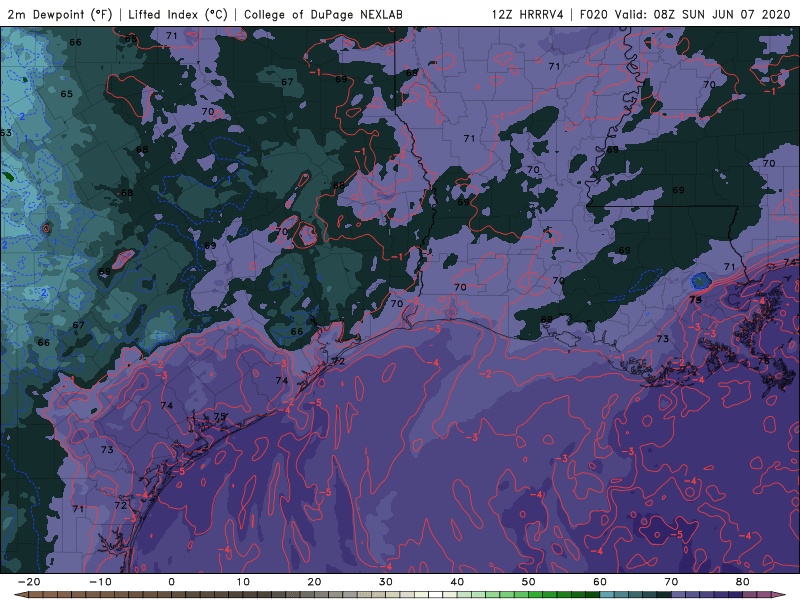Click the "63" dewpoint value on the map
Screen dimensions: 800x600
[x=6, y=133]
